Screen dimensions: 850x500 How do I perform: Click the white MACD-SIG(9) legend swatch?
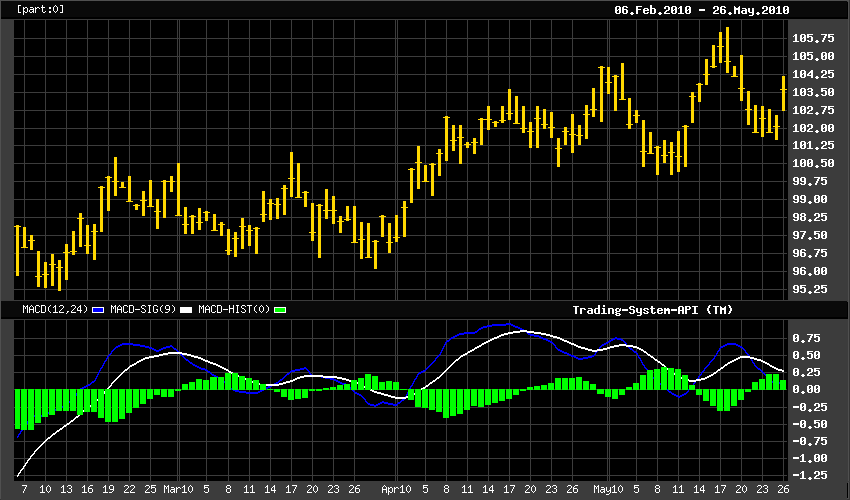[186, 310]
